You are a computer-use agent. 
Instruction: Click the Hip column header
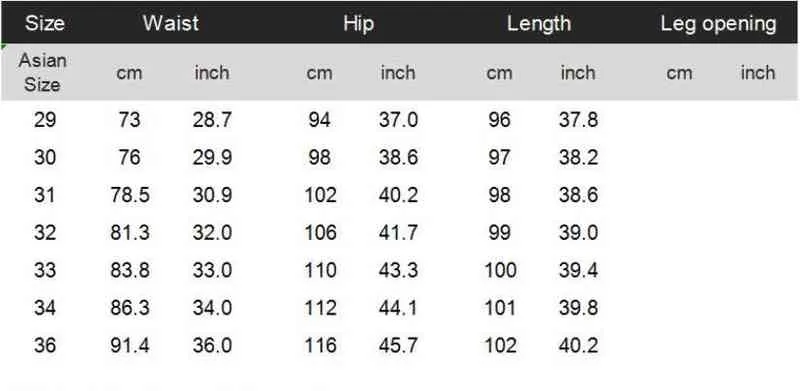tap(358, 23)
